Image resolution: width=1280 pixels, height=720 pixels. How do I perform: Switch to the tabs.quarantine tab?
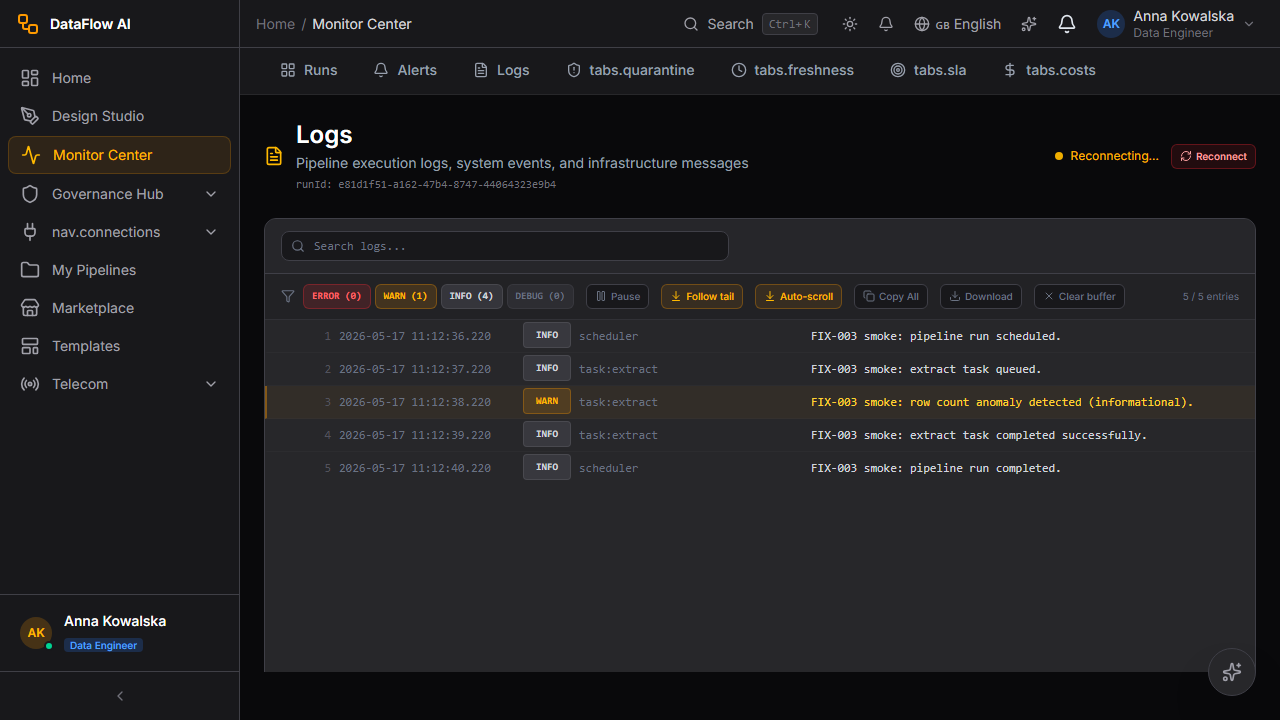[630, 70]
